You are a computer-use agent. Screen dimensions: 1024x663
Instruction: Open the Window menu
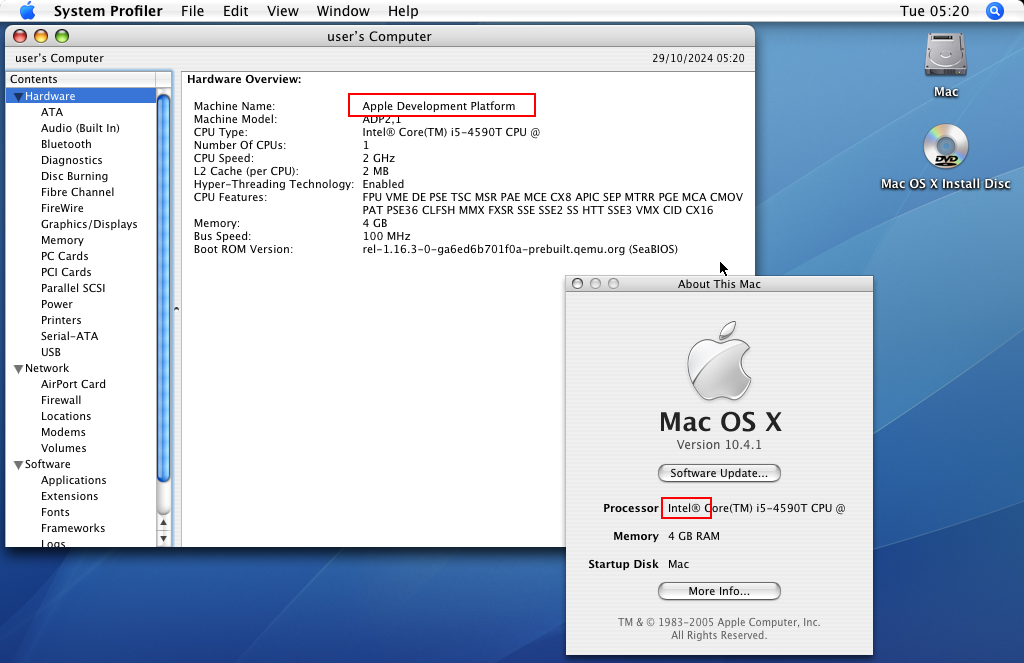[343, 11]
